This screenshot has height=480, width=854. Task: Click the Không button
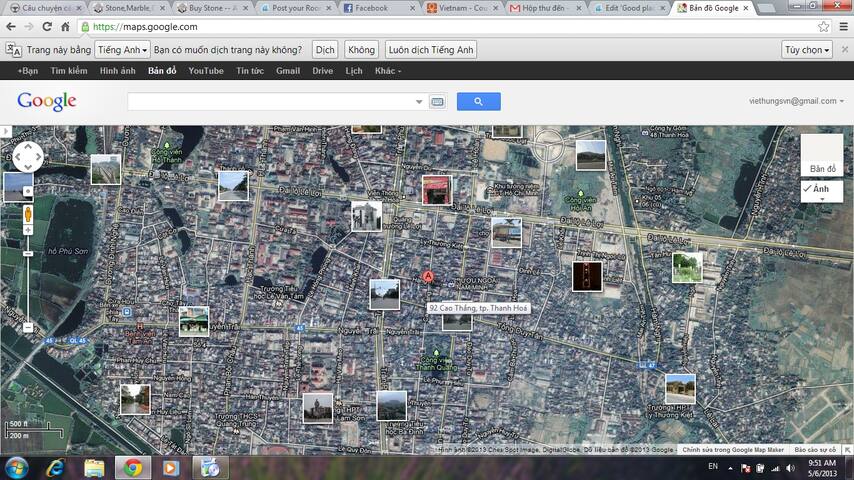click(x=362, y=50)
